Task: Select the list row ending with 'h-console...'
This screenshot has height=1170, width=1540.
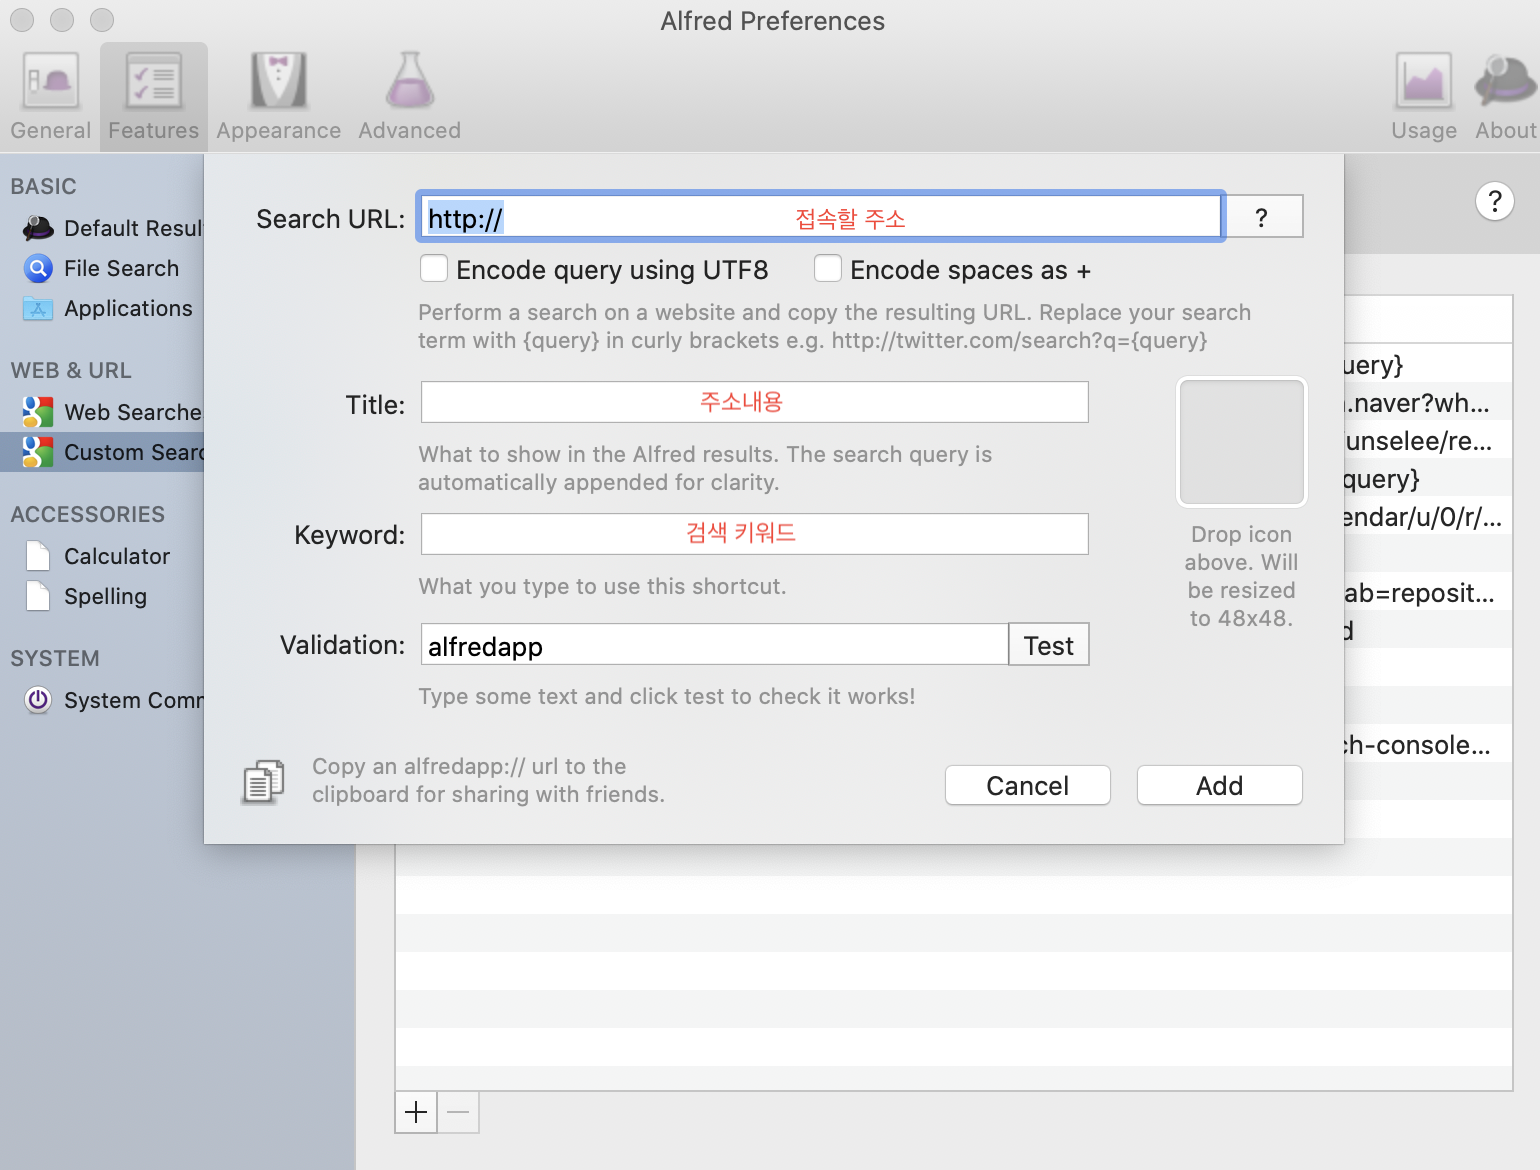Action: [x=1427, y=744]
